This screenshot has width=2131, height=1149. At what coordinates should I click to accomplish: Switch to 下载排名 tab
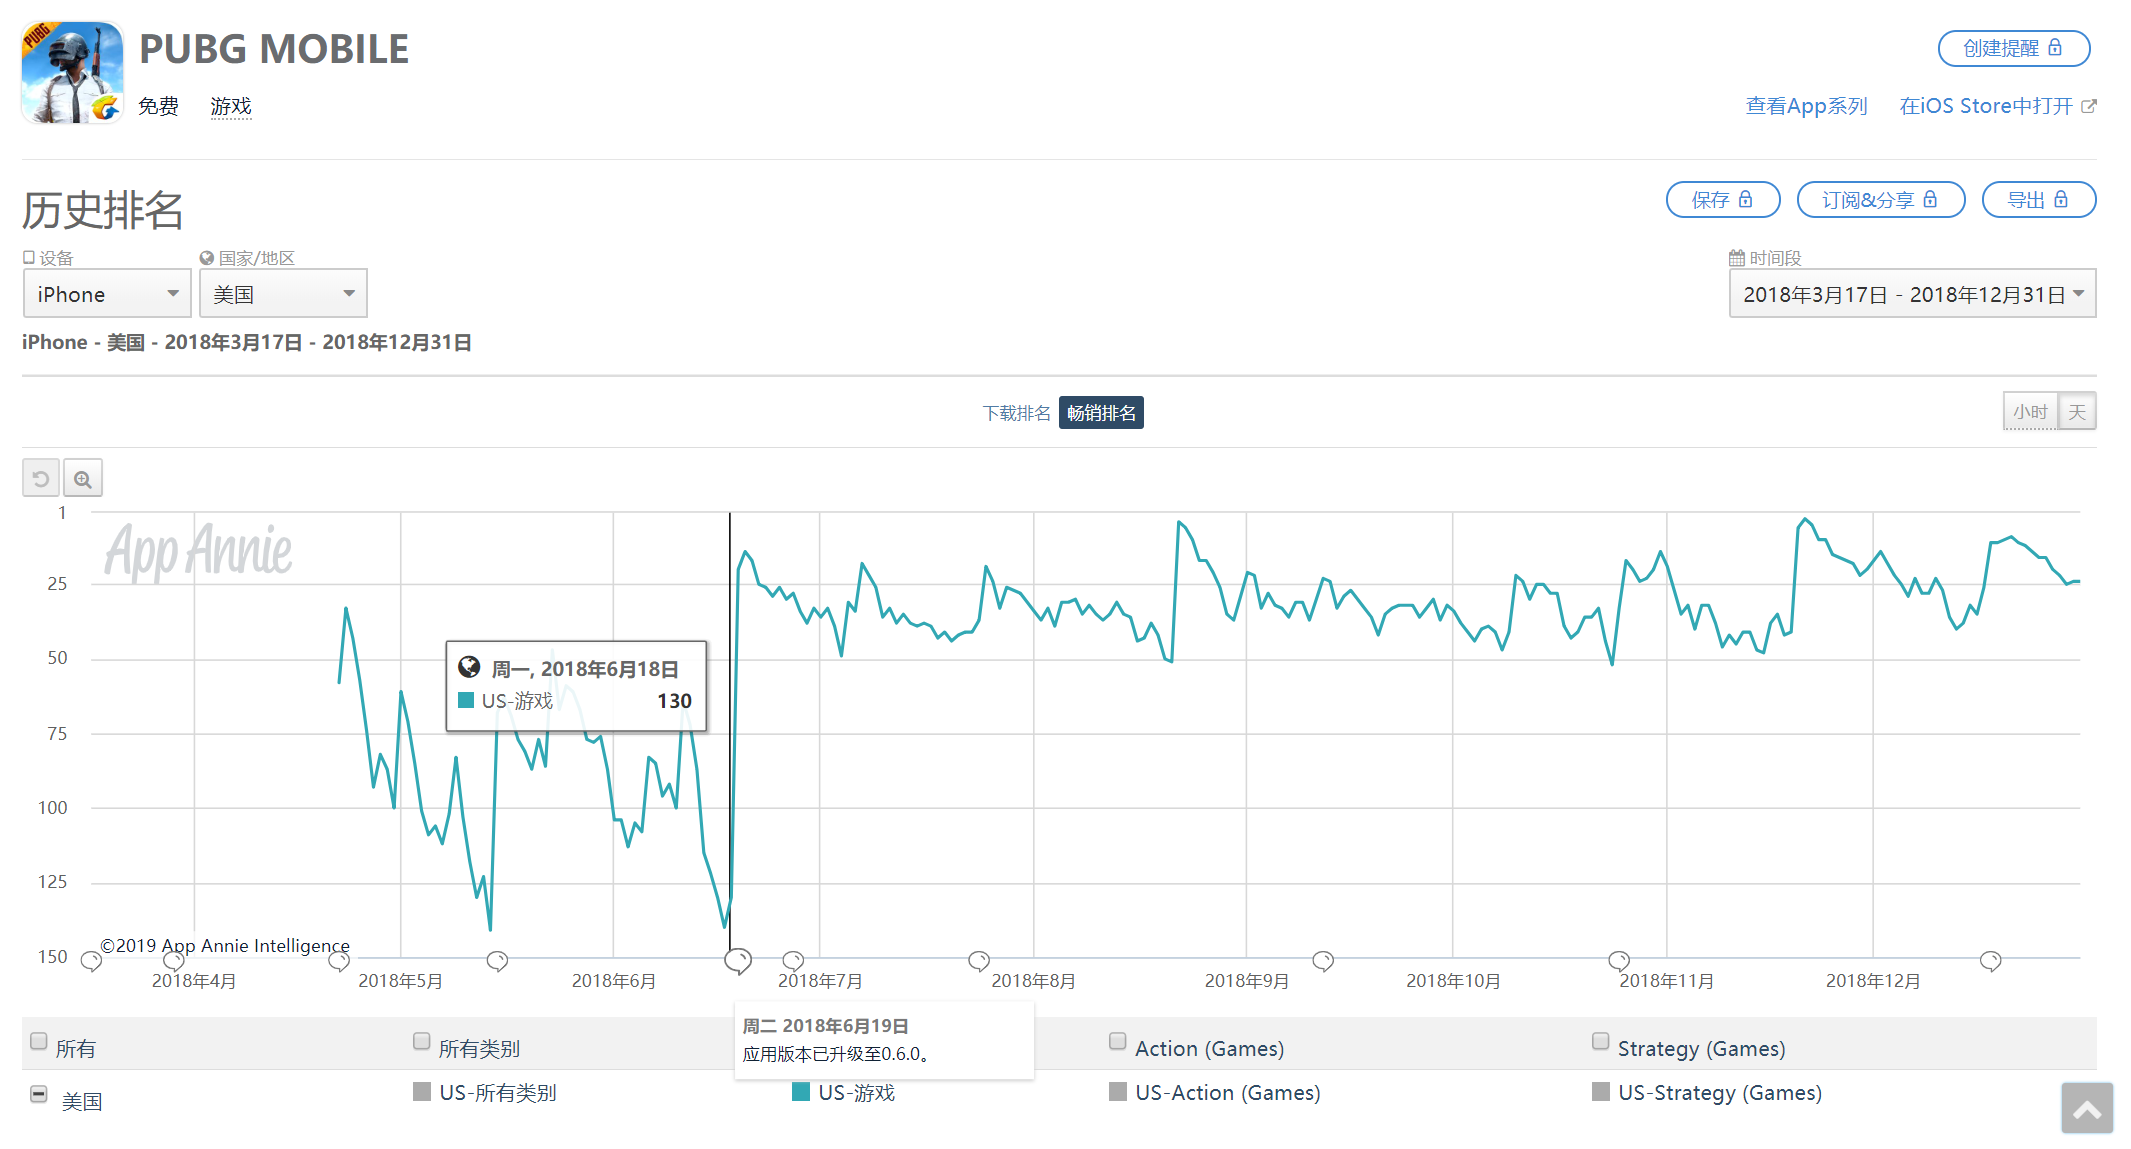1016,413
